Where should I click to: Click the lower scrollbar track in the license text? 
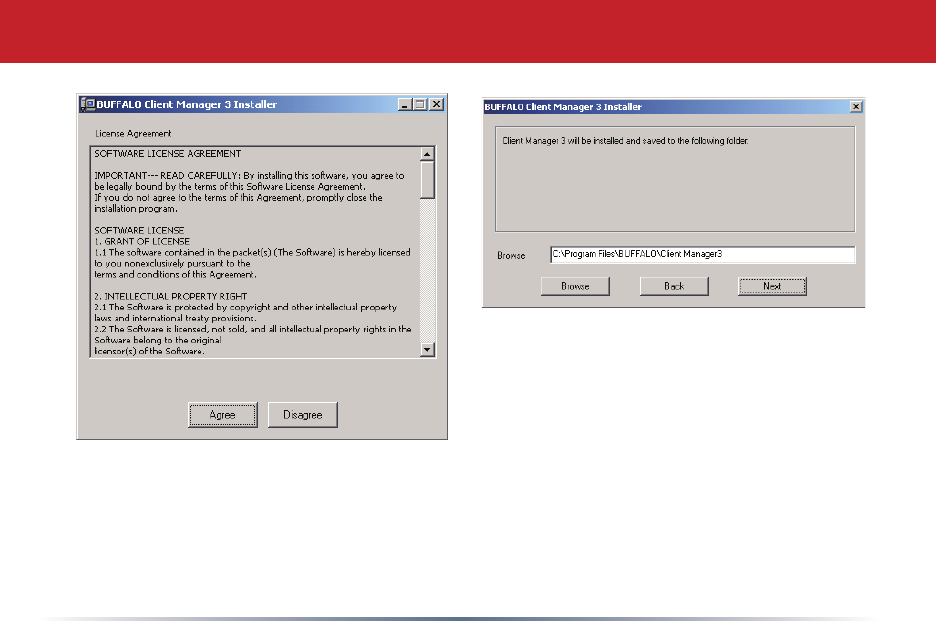pos(427,270)
